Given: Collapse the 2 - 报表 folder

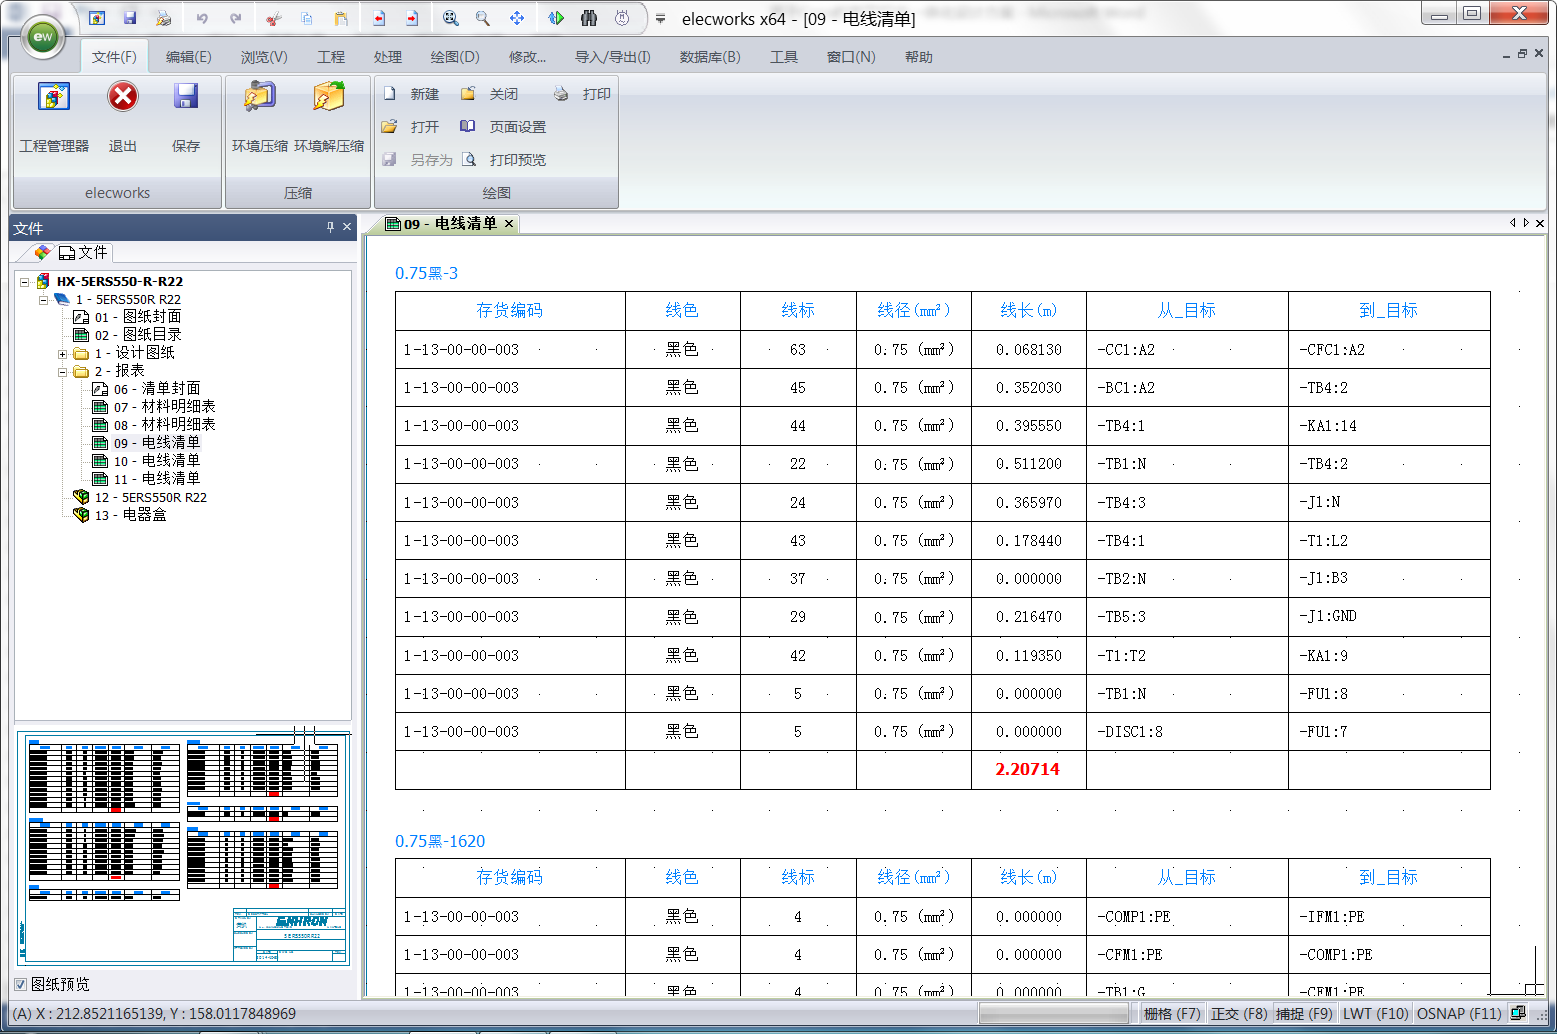Looking at the screenshot, I should point(62,372).
